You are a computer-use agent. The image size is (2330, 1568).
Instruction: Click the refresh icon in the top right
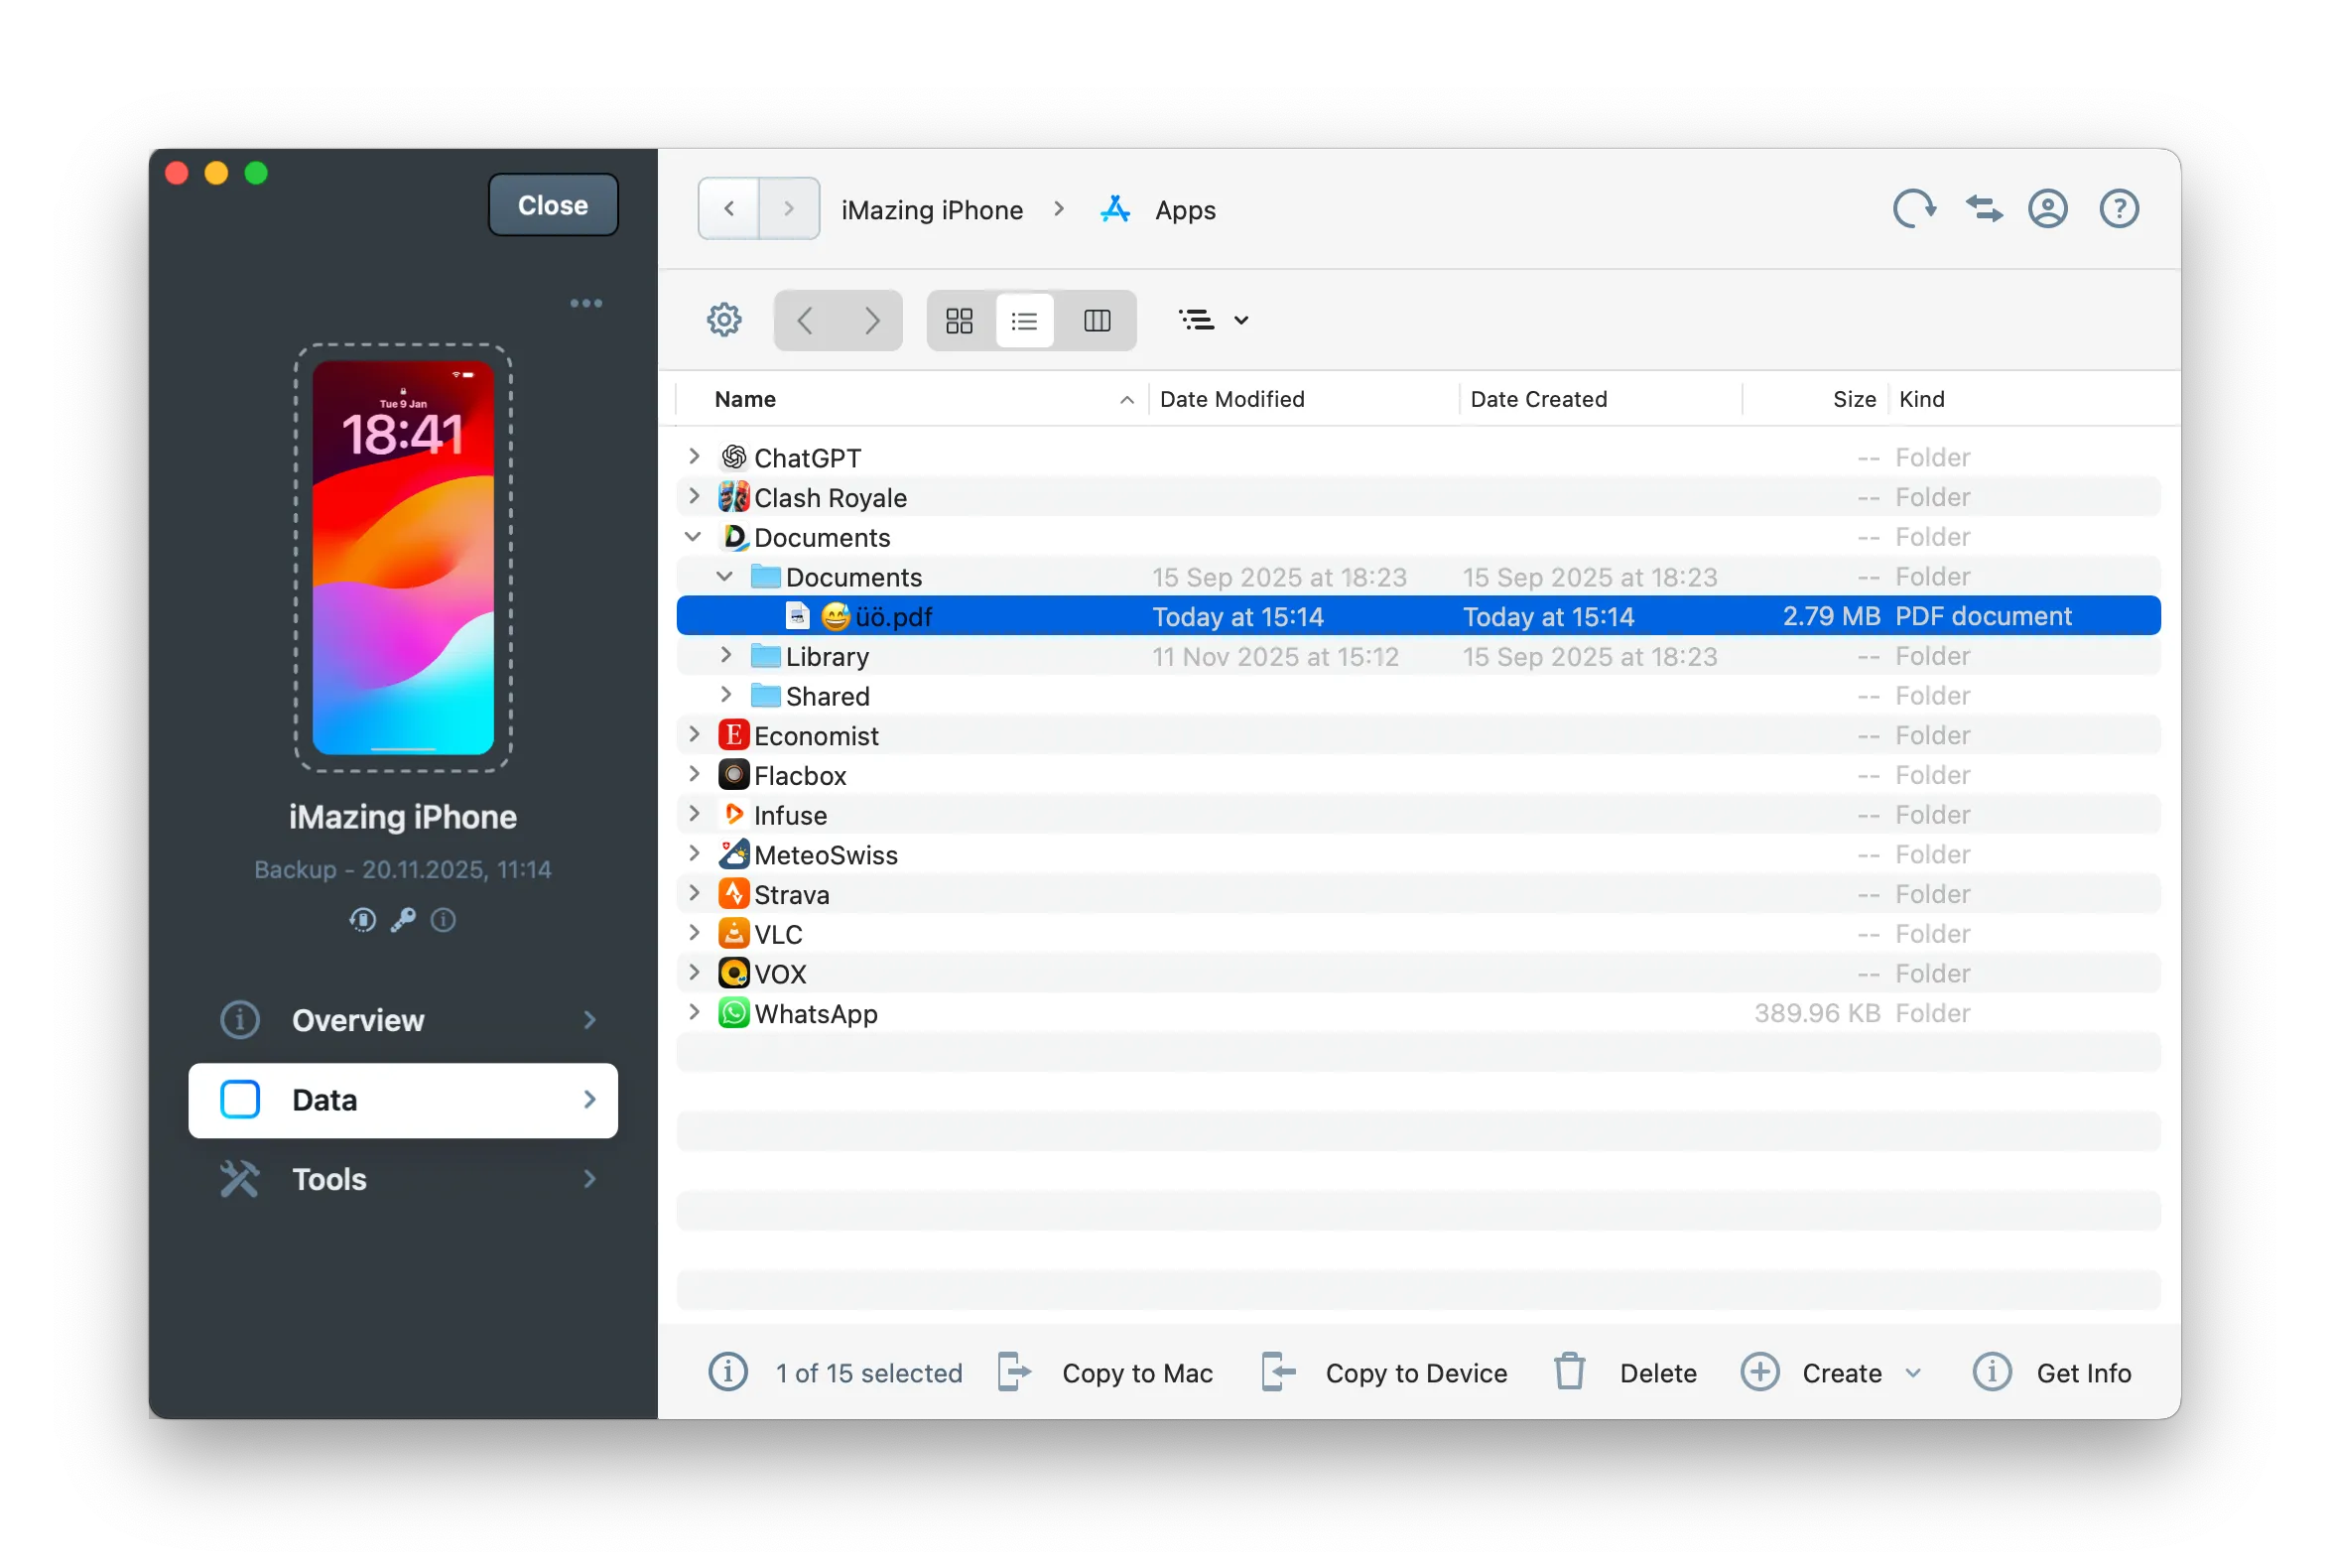tap(1914, 209)
